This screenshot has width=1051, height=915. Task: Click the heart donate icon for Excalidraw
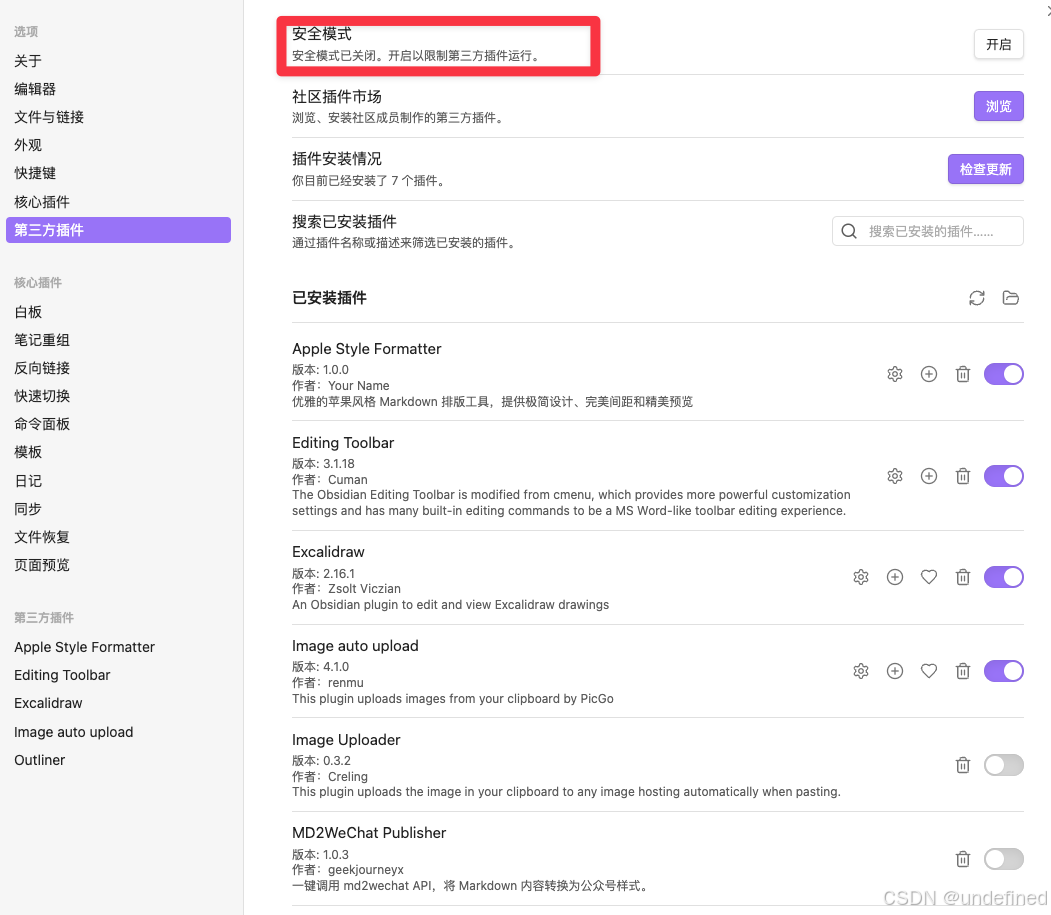pos(929,577)
